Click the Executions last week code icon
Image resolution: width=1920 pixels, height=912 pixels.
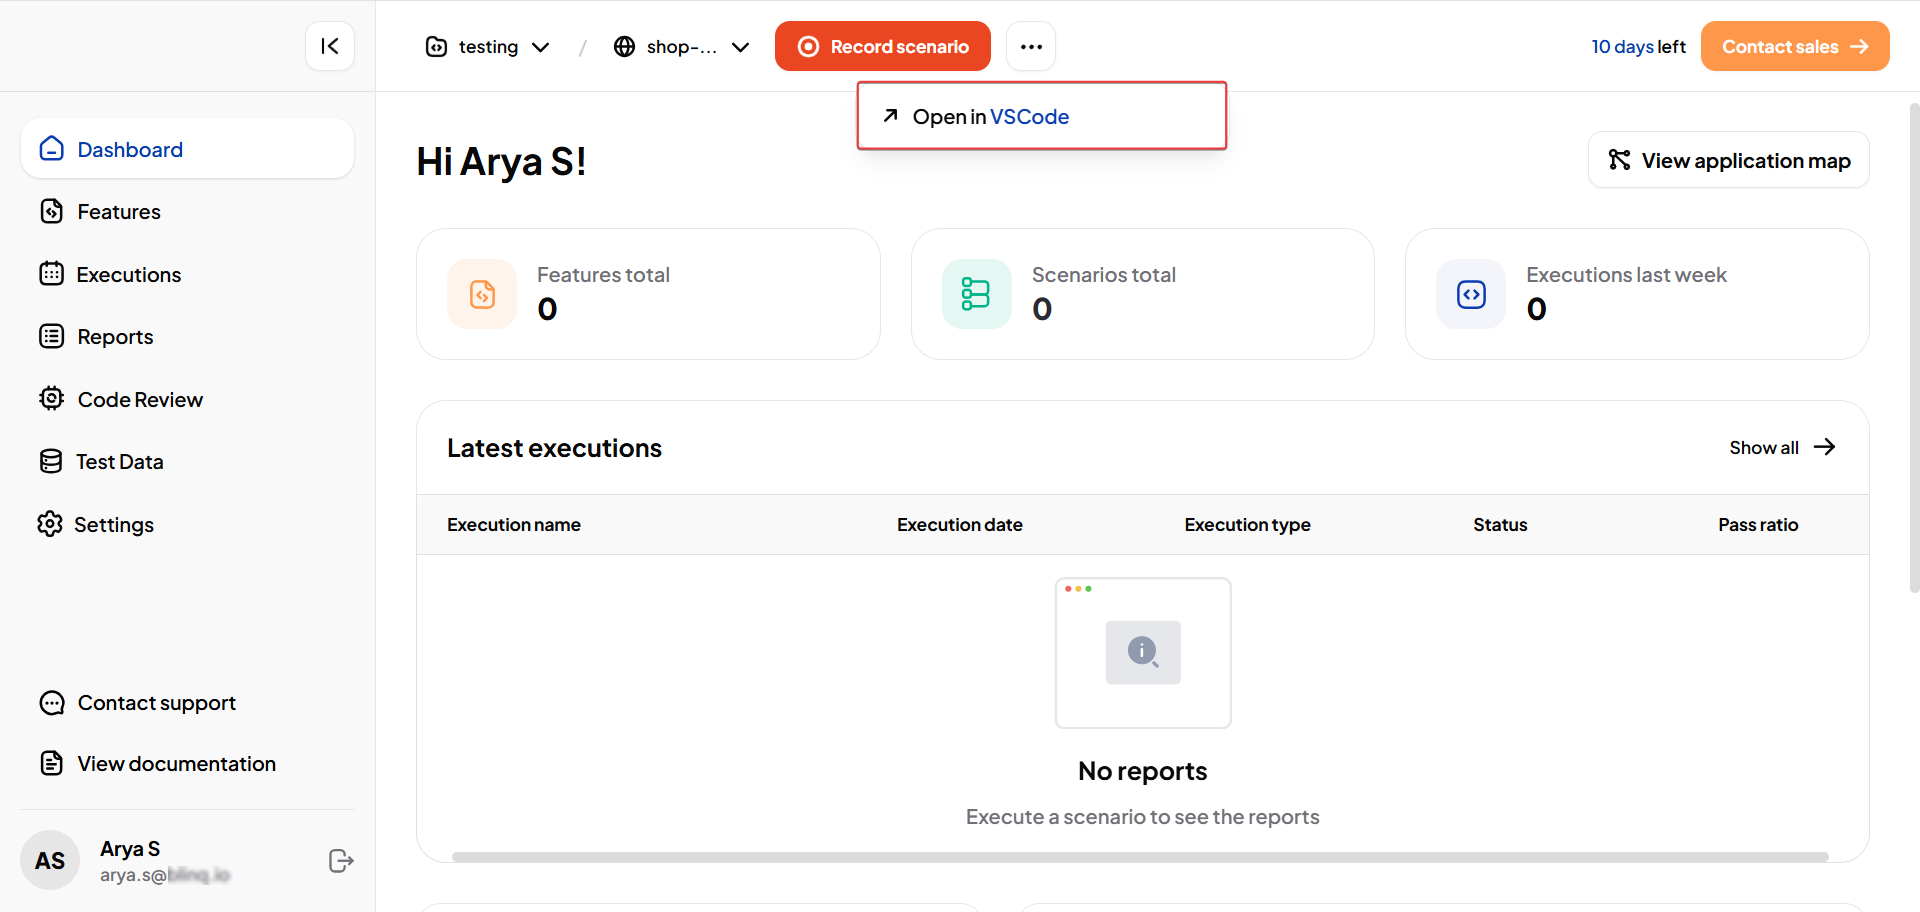(1471, 294)
